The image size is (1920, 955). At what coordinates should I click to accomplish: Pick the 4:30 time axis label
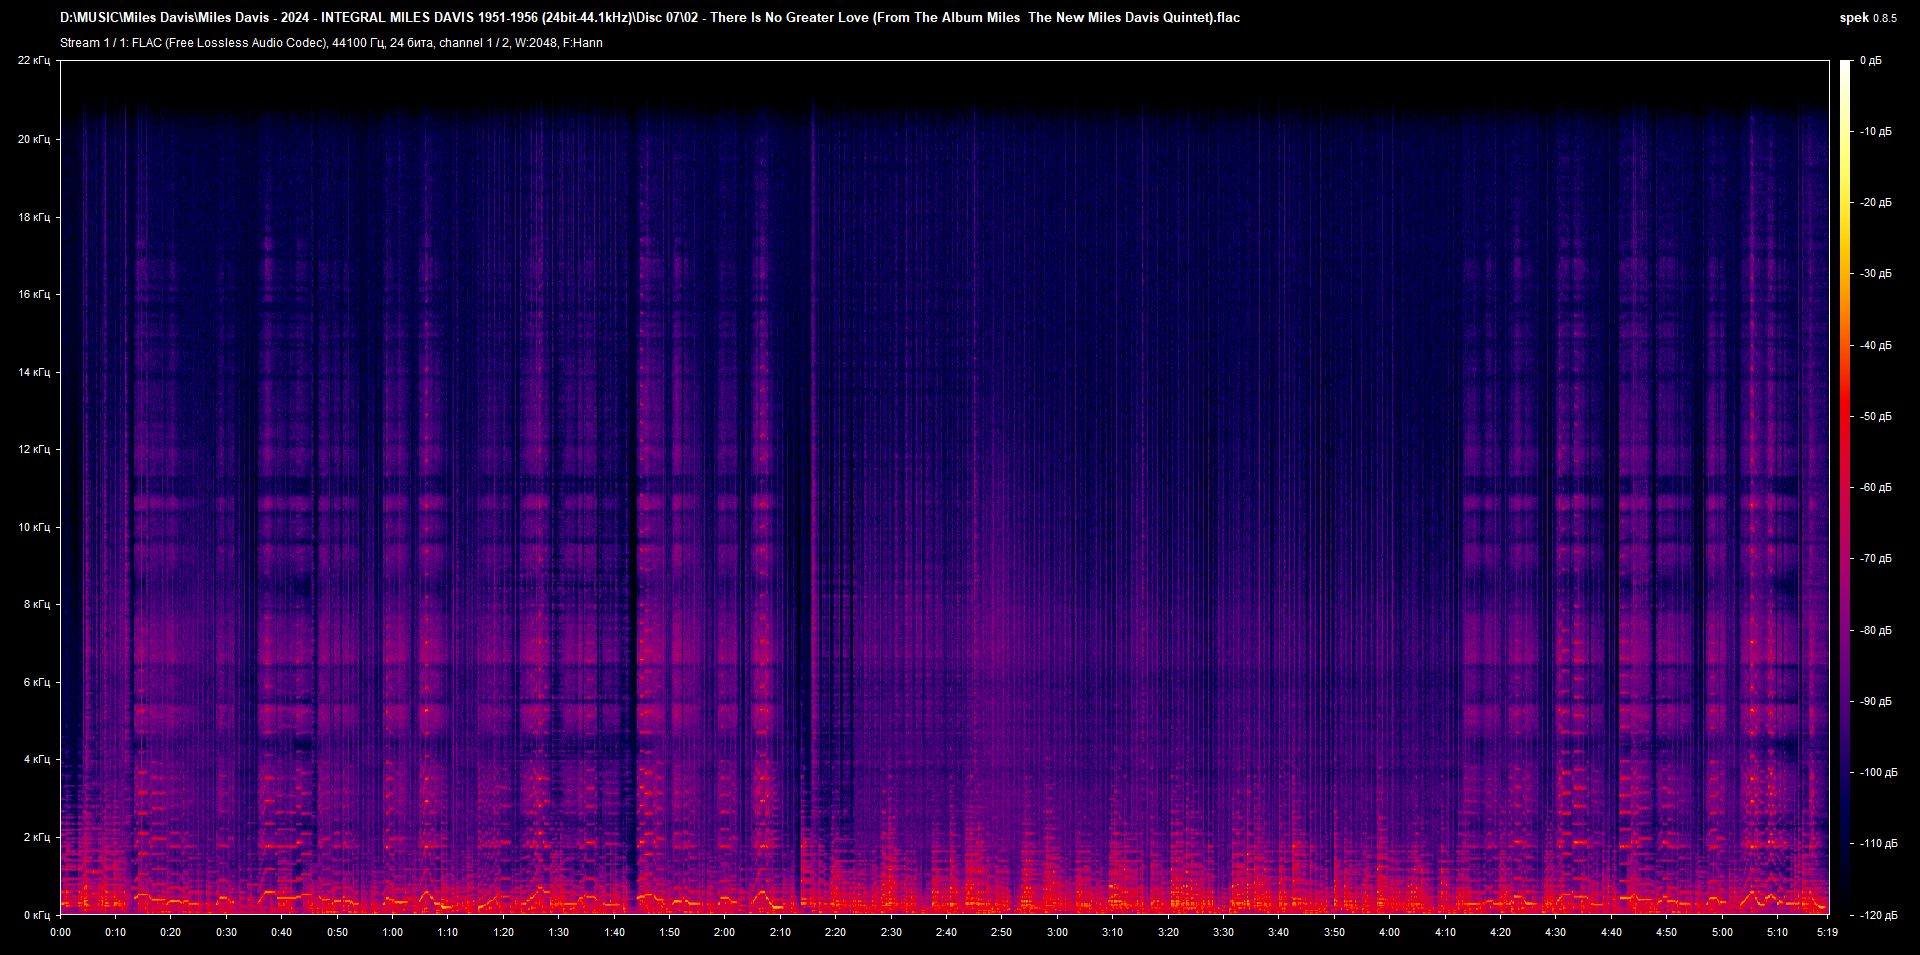click(1556, 932)
